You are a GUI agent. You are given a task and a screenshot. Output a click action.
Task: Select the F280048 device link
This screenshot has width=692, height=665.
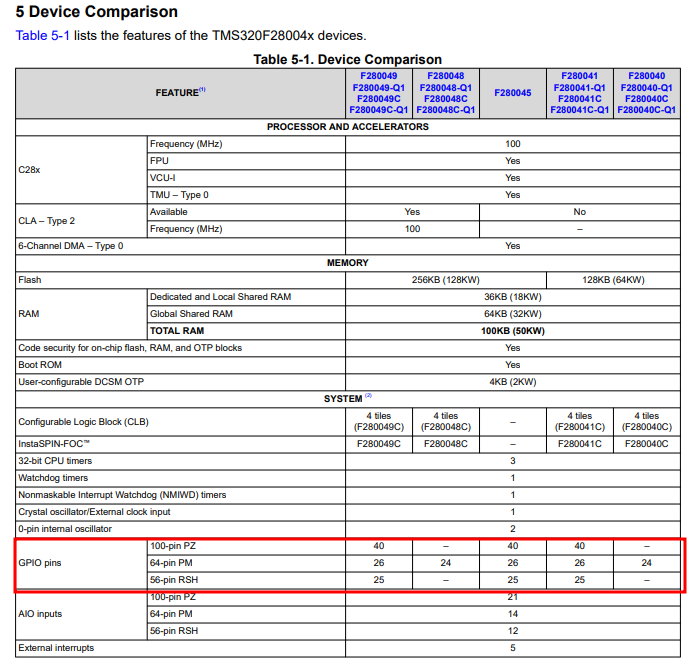coord(445,75)
